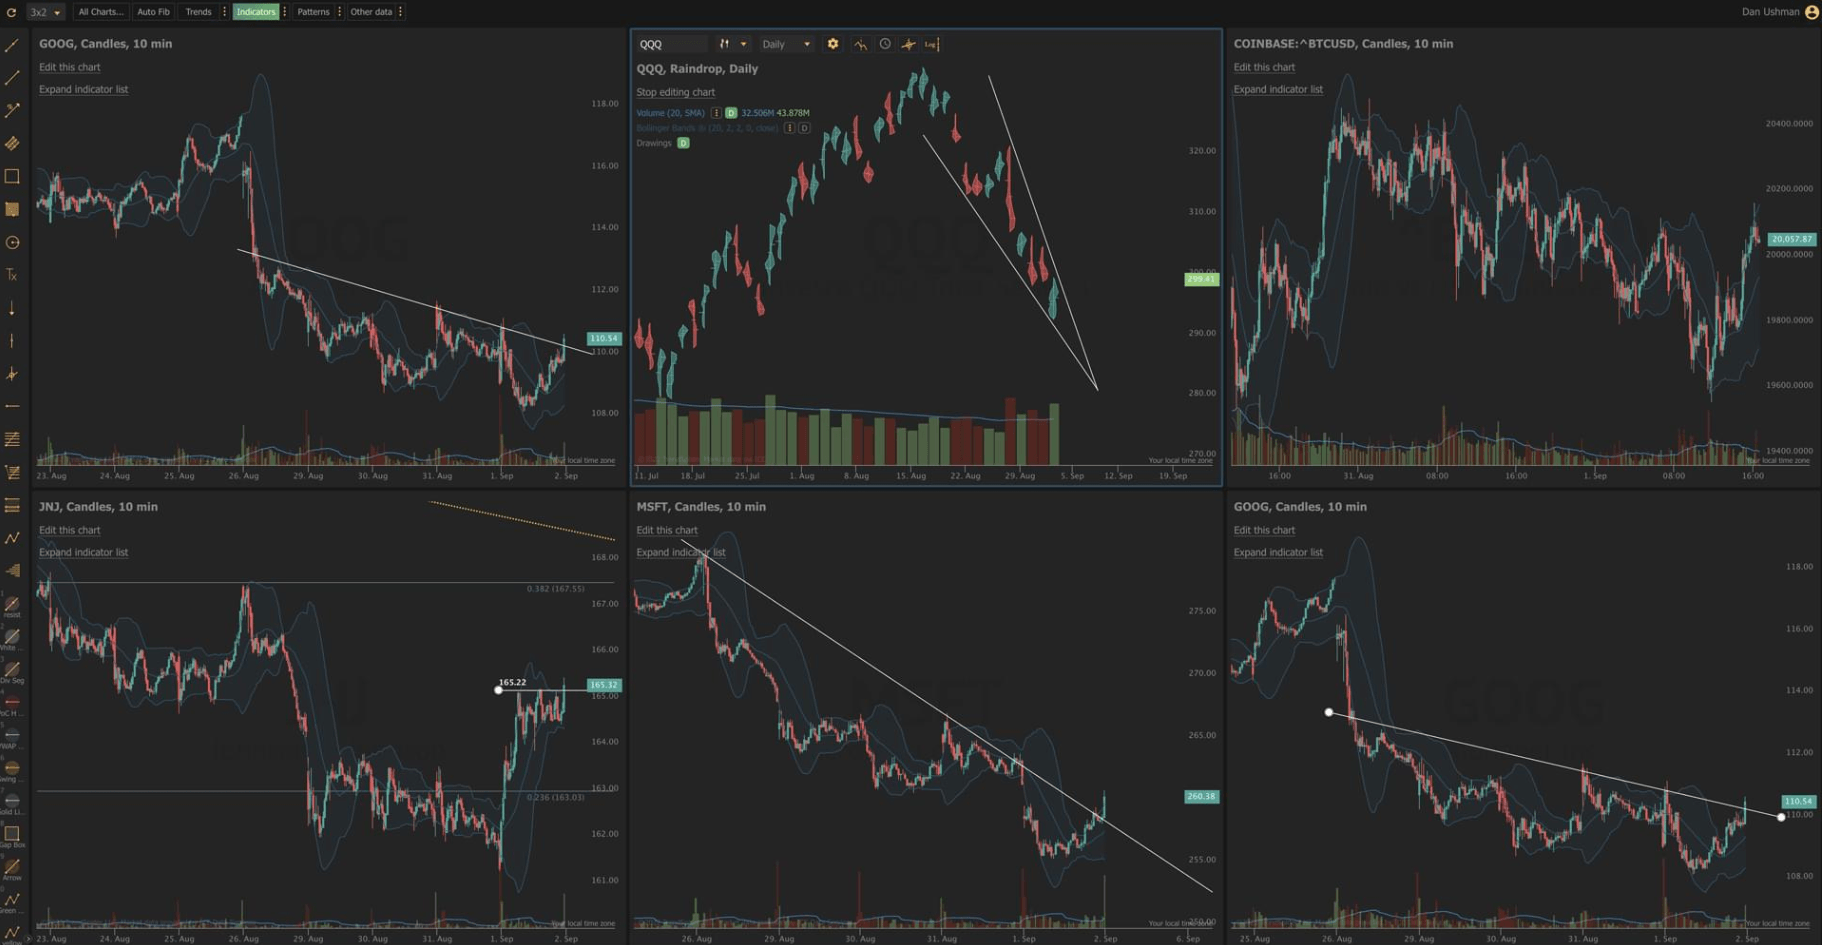The height and width of the screenshot is (945, 1822).
Task: Select the highlighted Indicators tab
Action: pyautogui.click(x=256, y=12)
